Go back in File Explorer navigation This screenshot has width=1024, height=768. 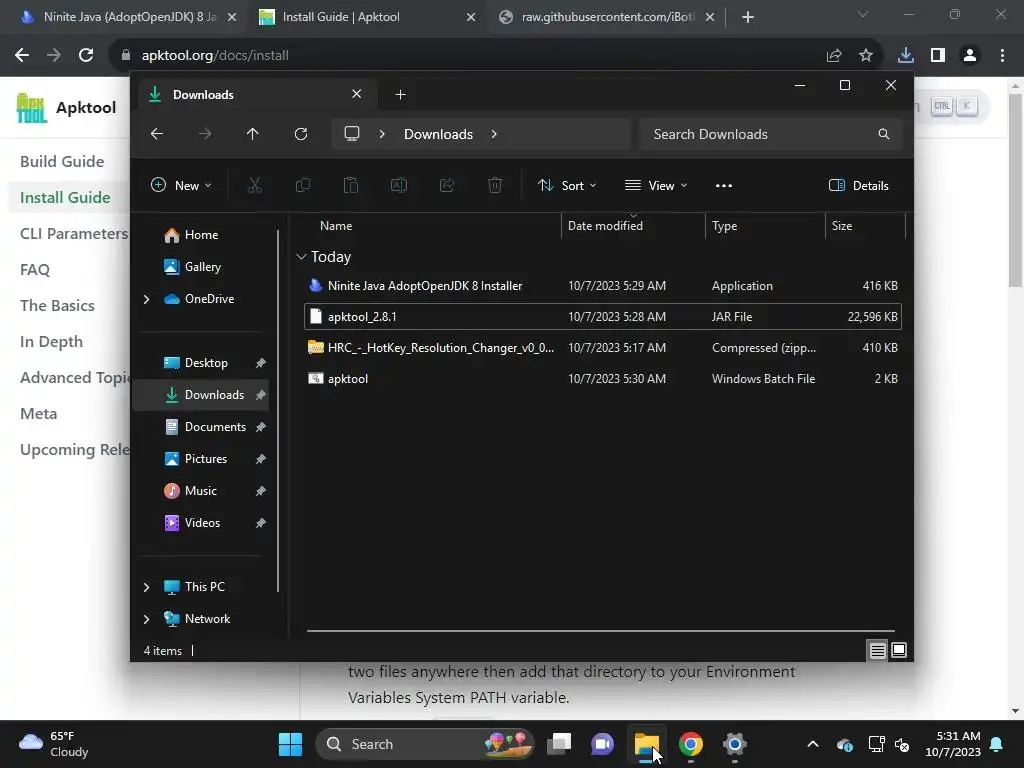coord(157,134)
